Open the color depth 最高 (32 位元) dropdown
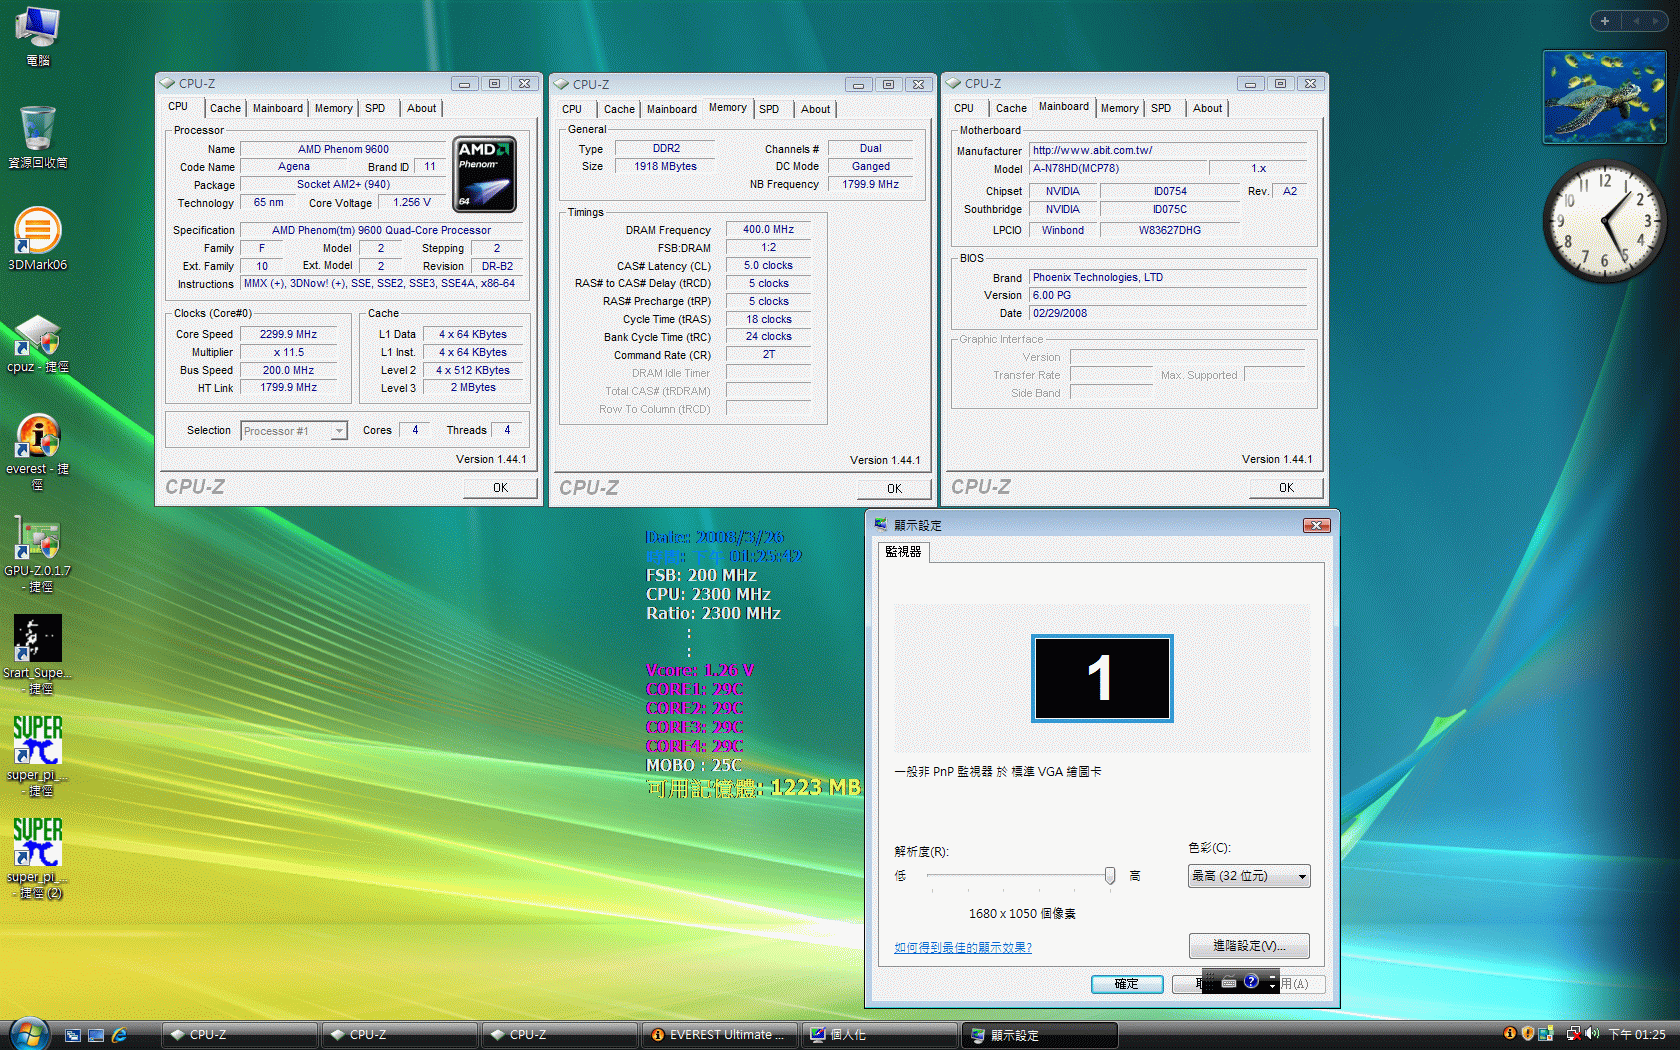 1249,876
